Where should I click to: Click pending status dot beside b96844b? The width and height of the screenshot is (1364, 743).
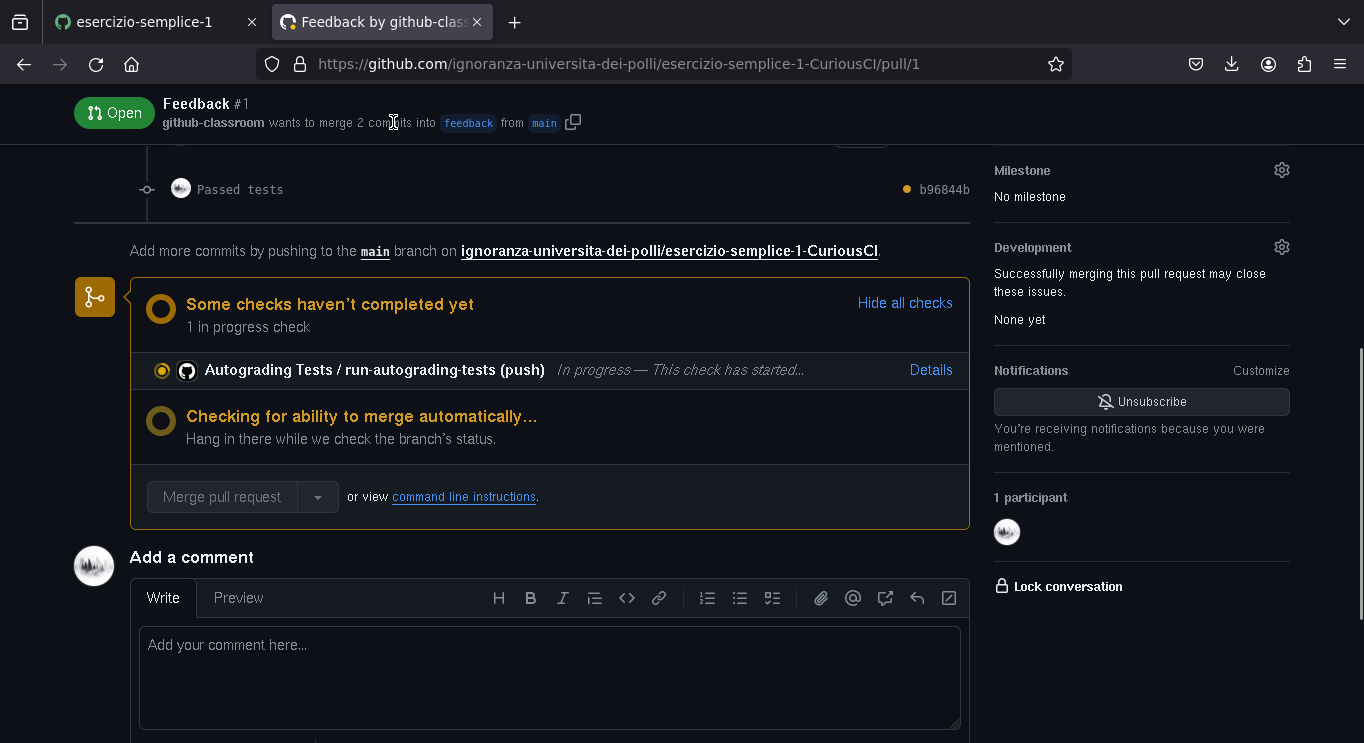(907, 189)
